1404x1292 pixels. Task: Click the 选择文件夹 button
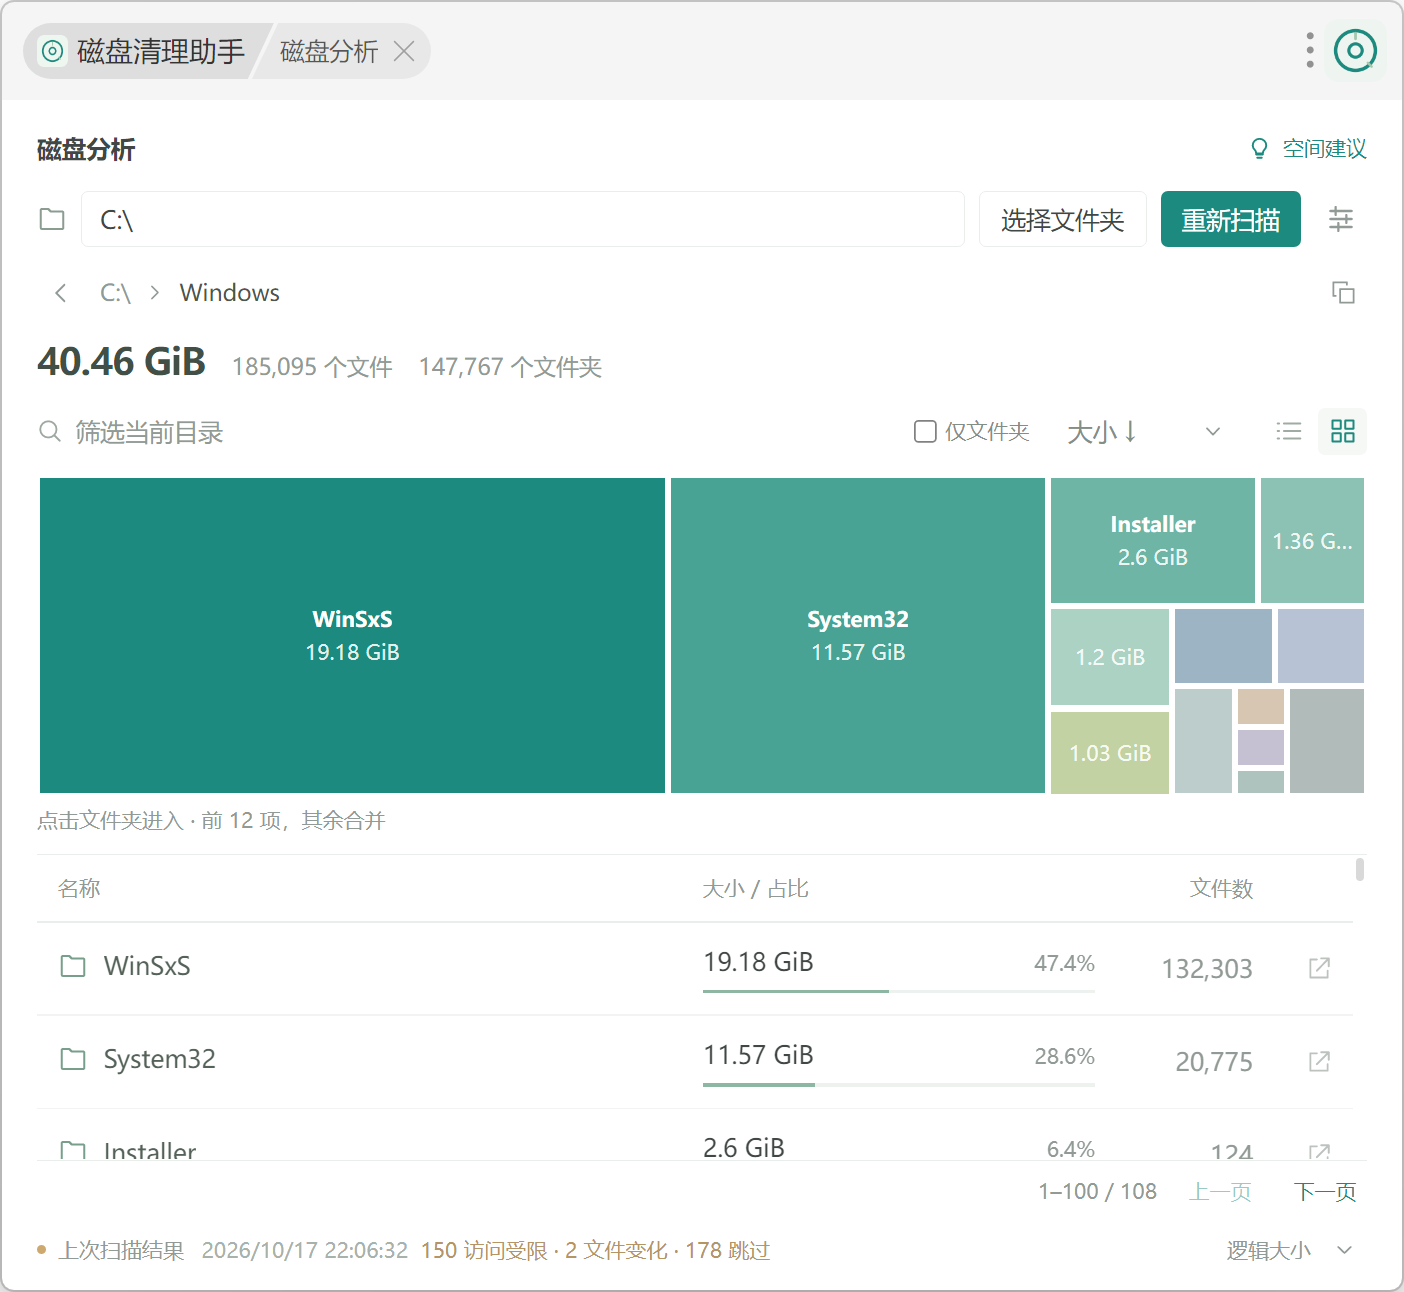(x=1062, y=219)
